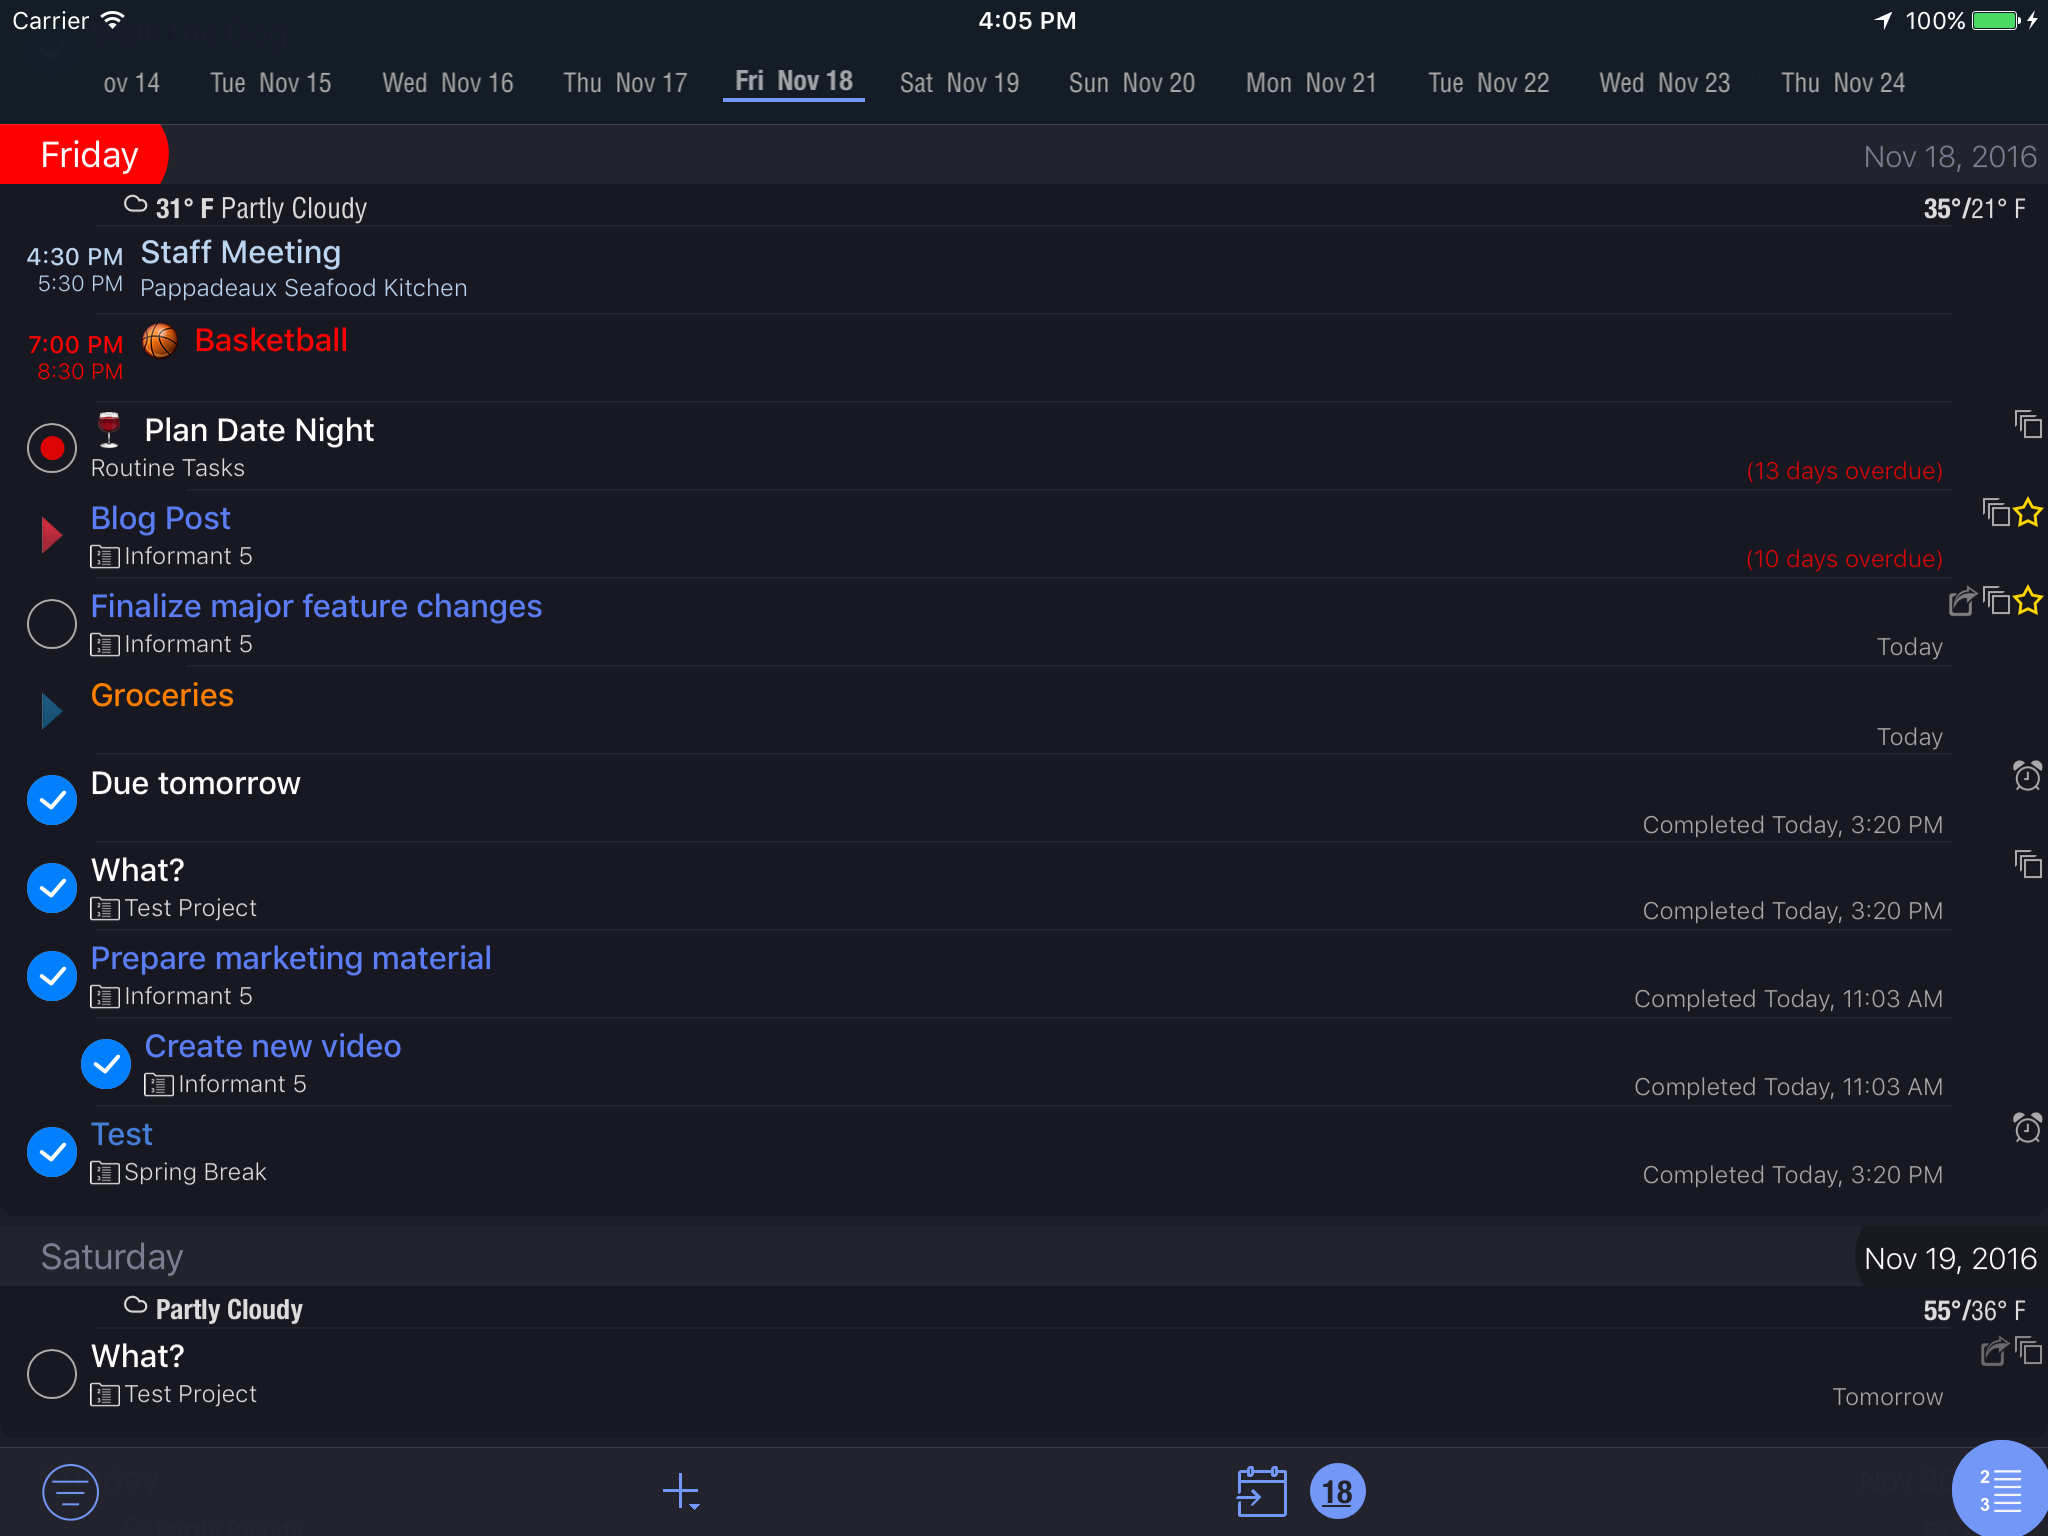Tap the share icon on Finalize major feature changes
The width and height of the screenshot is (2048, 1536).
tap(1962, 601)
